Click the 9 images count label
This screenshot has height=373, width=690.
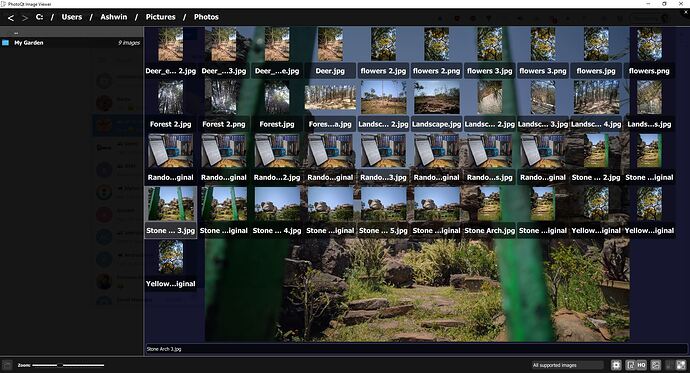[129, 43]
